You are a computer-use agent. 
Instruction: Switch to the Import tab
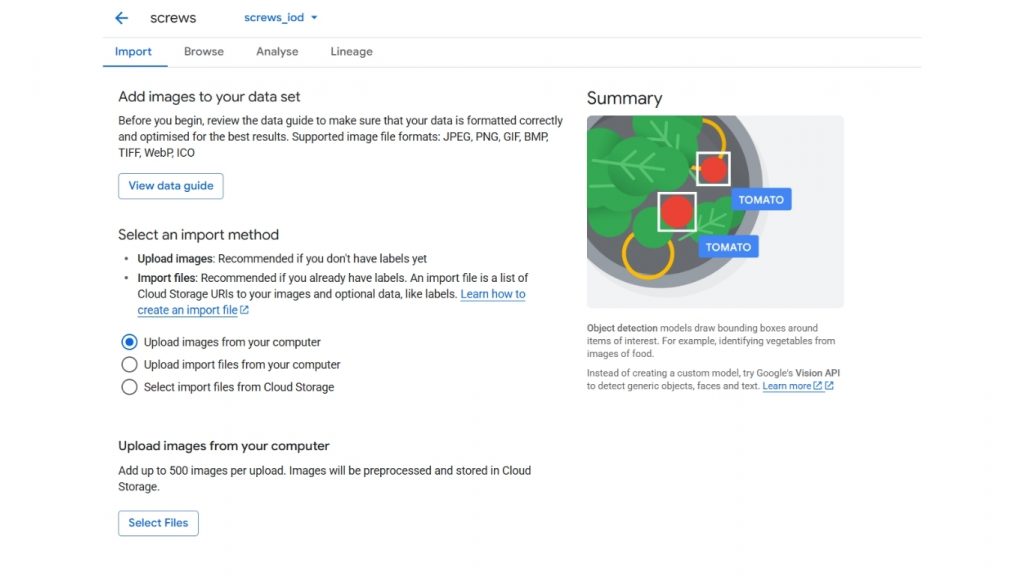pos(133,52)
